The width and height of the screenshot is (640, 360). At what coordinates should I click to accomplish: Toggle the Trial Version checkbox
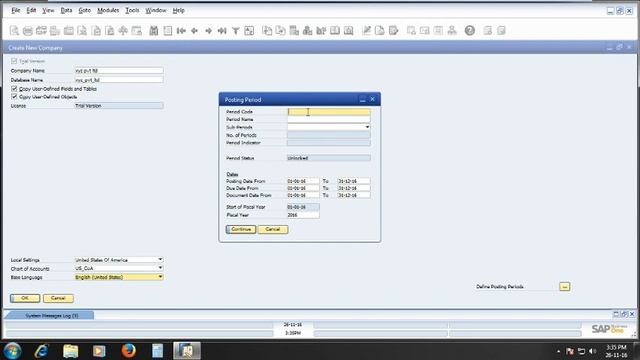coord(14,61)
